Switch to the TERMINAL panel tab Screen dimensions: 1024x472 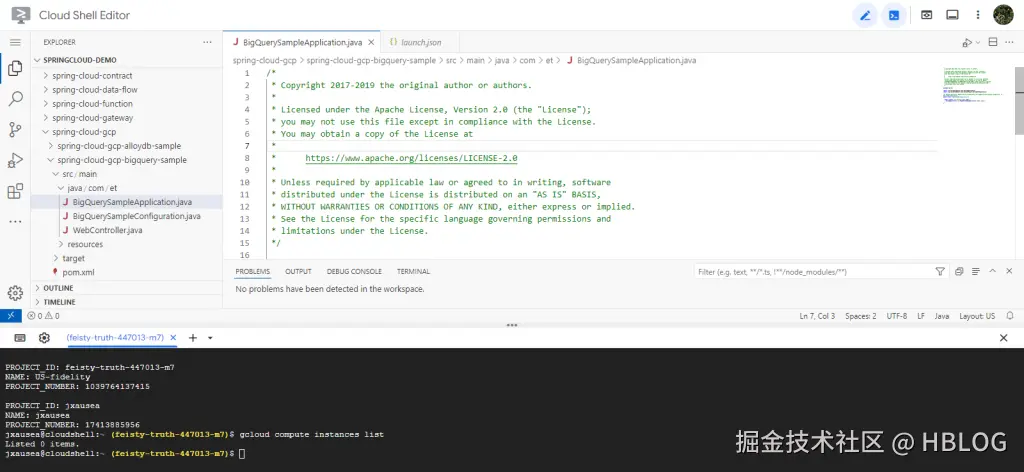[x=413, y=272]
